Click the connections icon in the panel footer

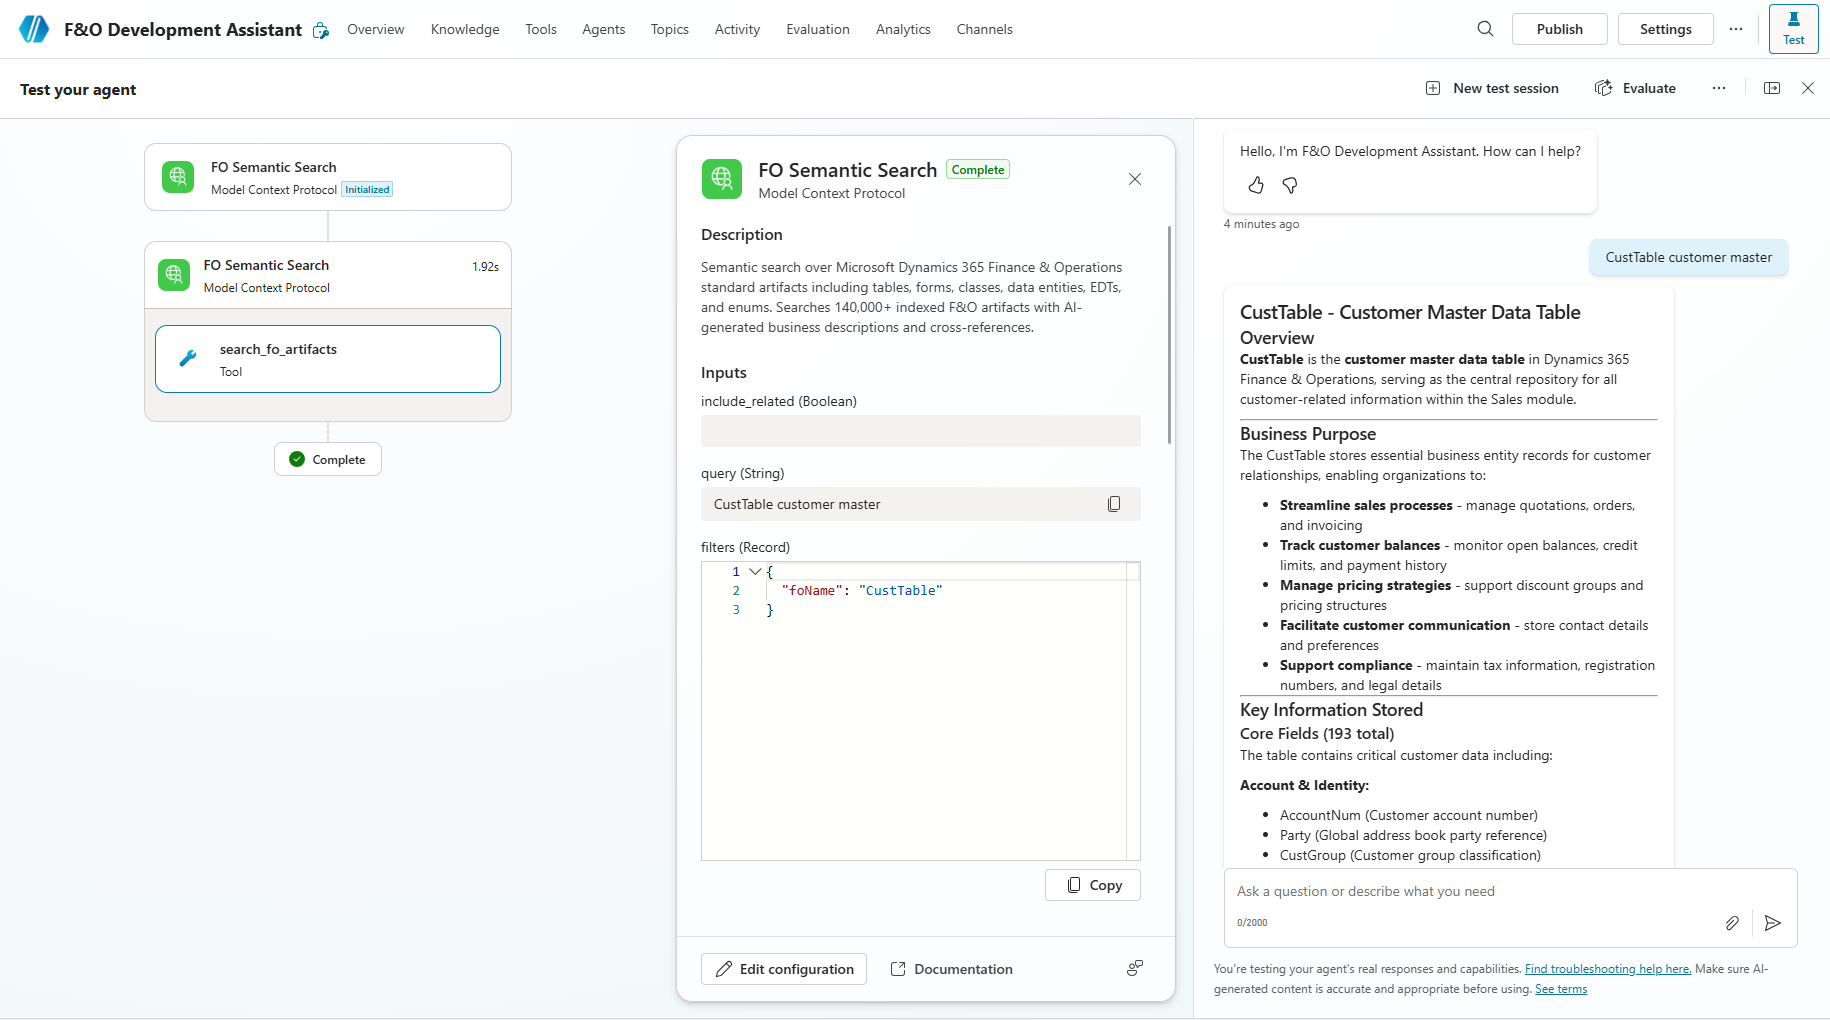pyautogui.click(x=1135, y=968)
